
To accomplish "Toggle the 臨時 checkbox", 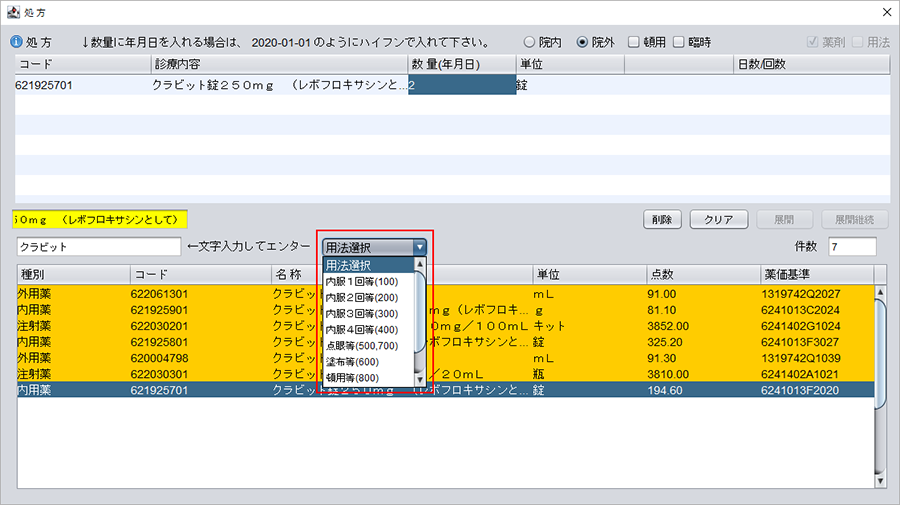I will tap(678, 42).
